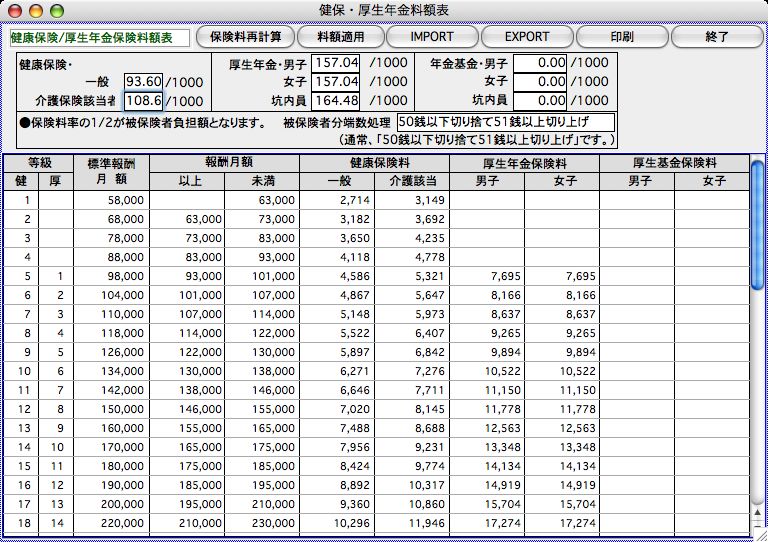Click the 男子 pension cell 11,150

(x=487, y=390)
